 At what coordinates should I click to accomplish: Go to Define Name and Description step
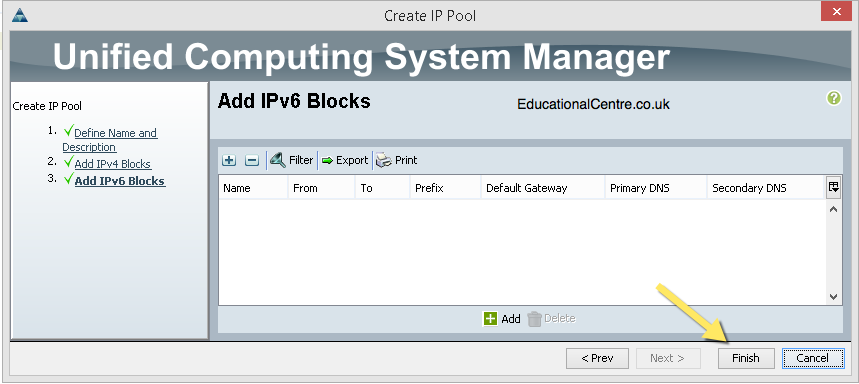[110, 140]
